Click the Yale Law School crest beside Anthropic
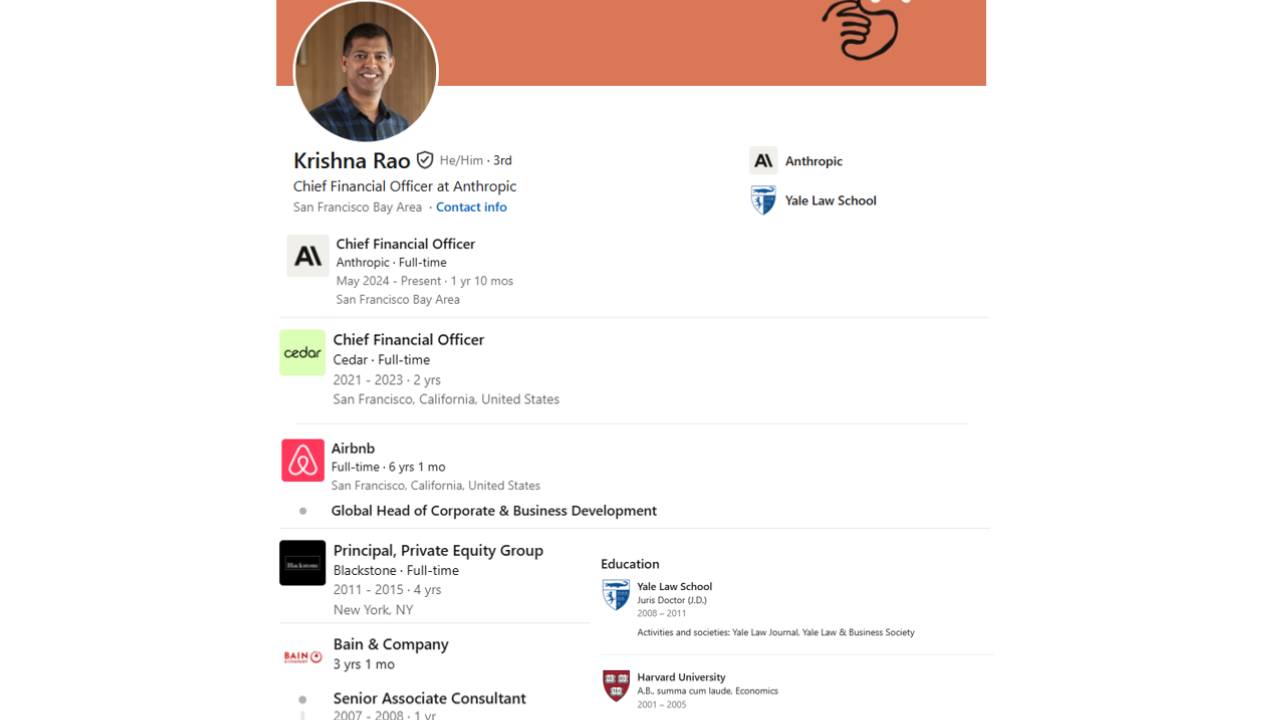 tap(763, 200)
